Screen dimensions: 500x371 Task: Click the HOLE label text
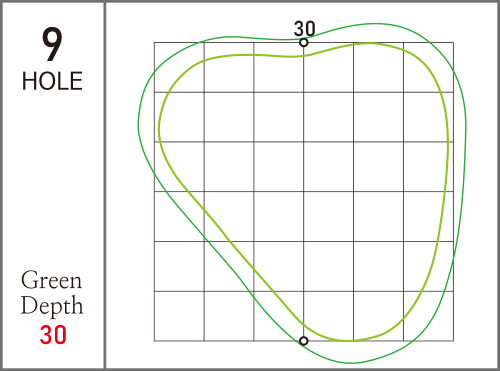click(52, 81)
